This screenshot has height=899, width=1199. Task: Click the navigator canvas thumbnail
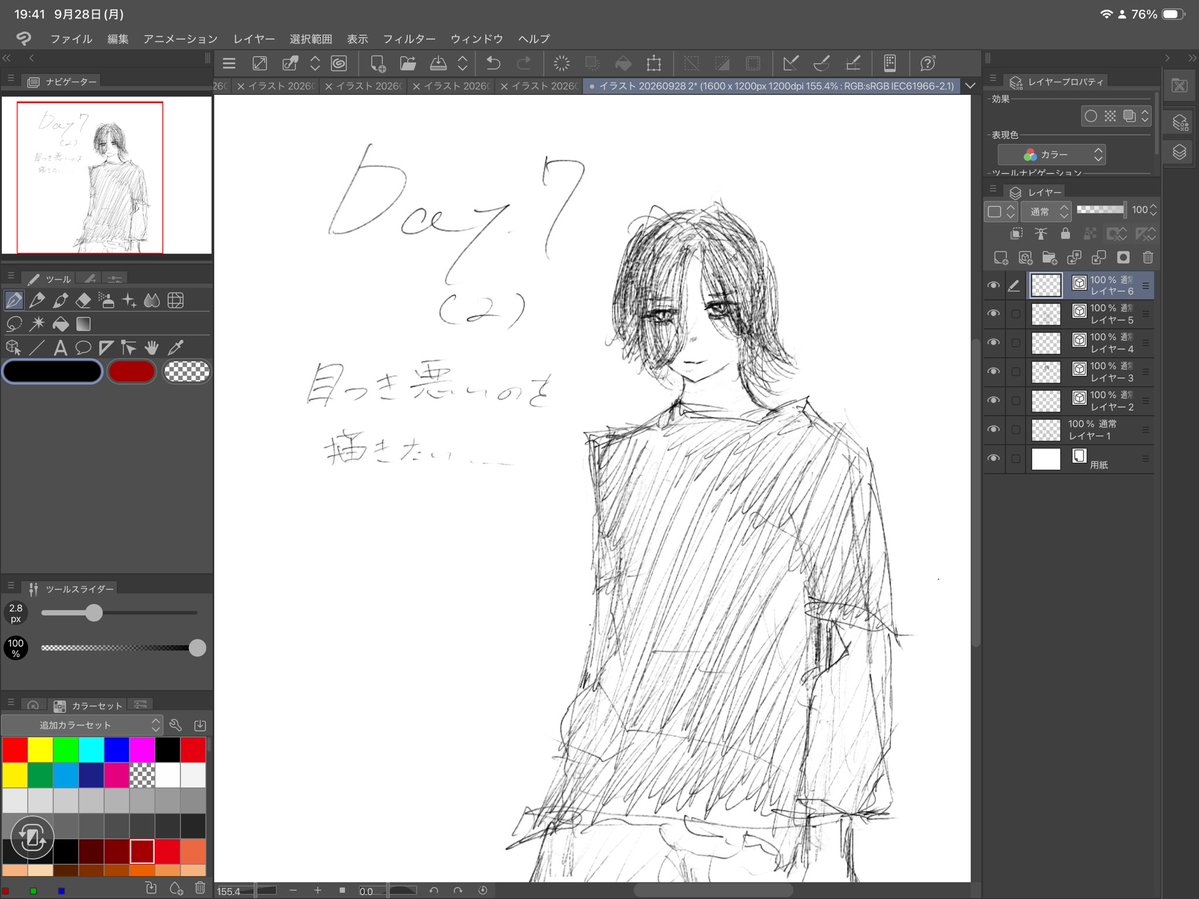(x=106, y=175)
